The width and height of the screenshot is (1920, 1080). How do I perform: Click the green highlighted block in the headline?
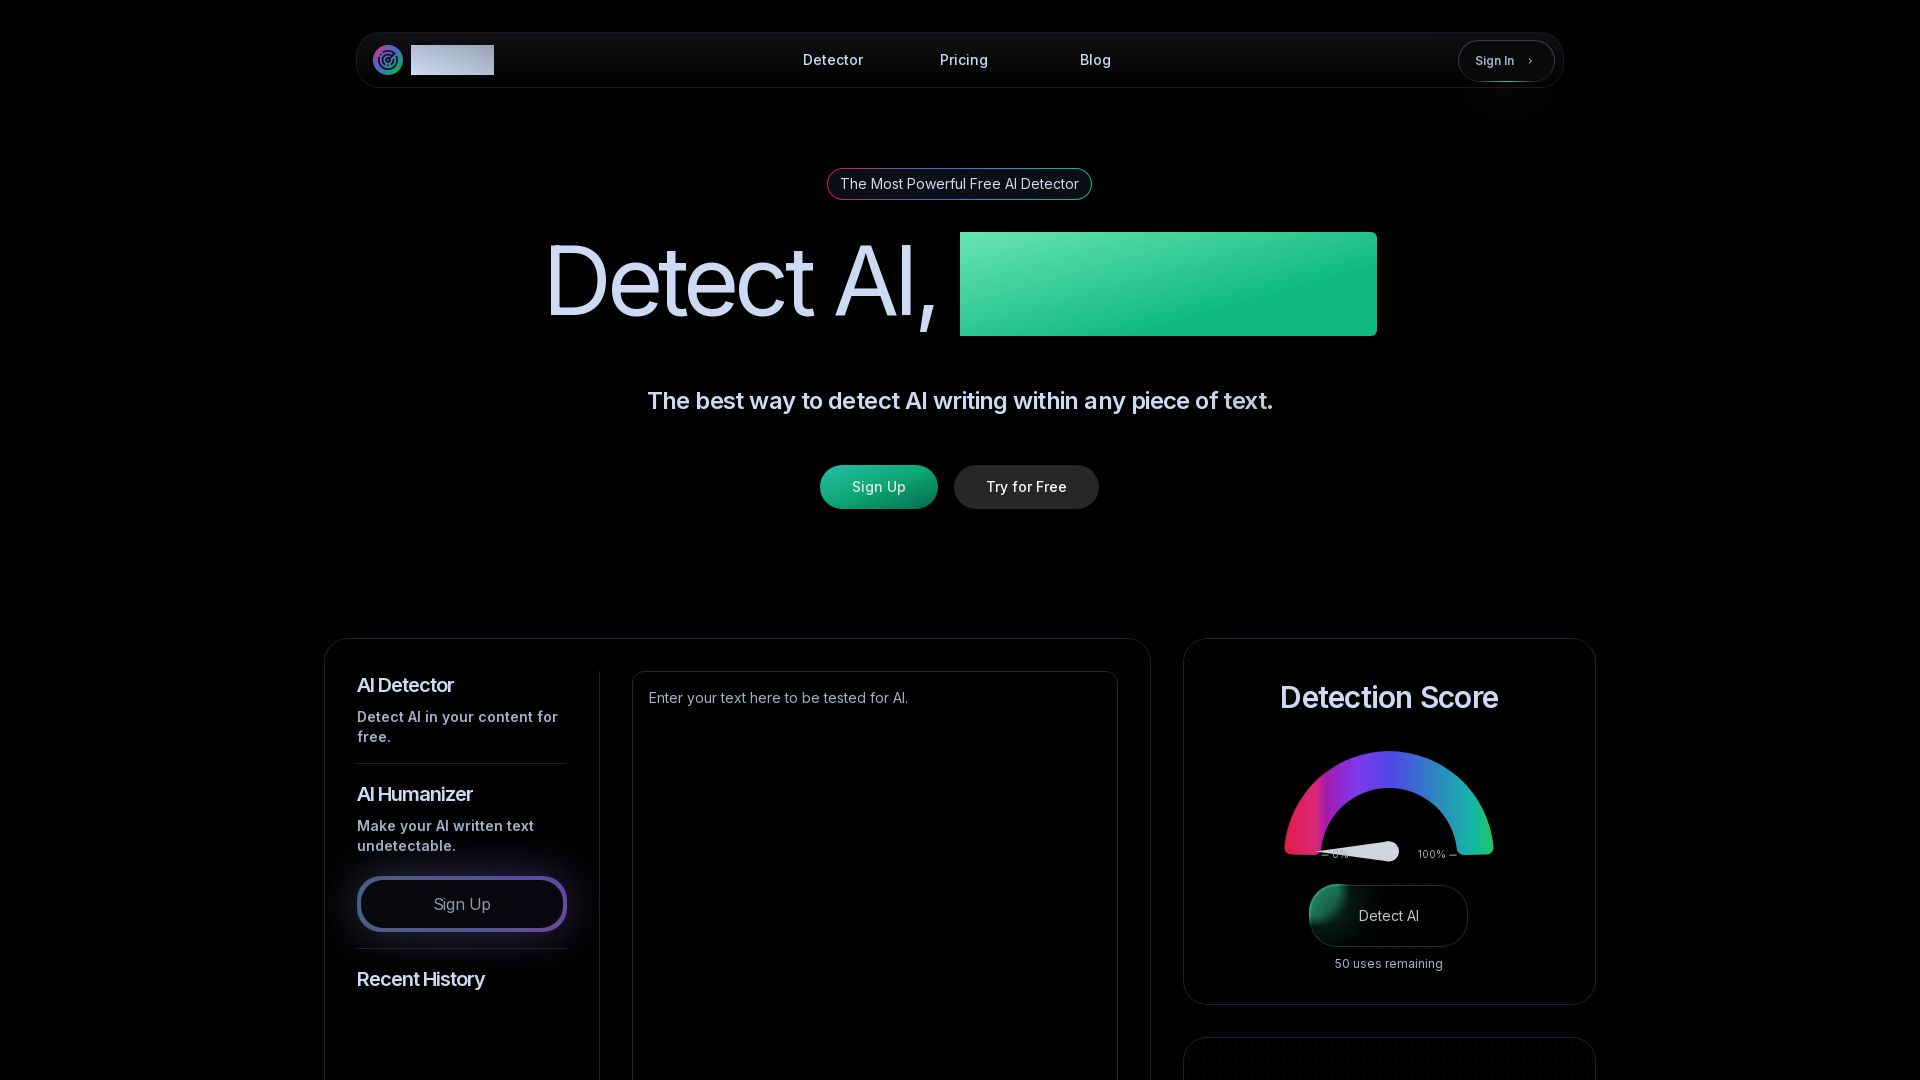point(1168,283)
